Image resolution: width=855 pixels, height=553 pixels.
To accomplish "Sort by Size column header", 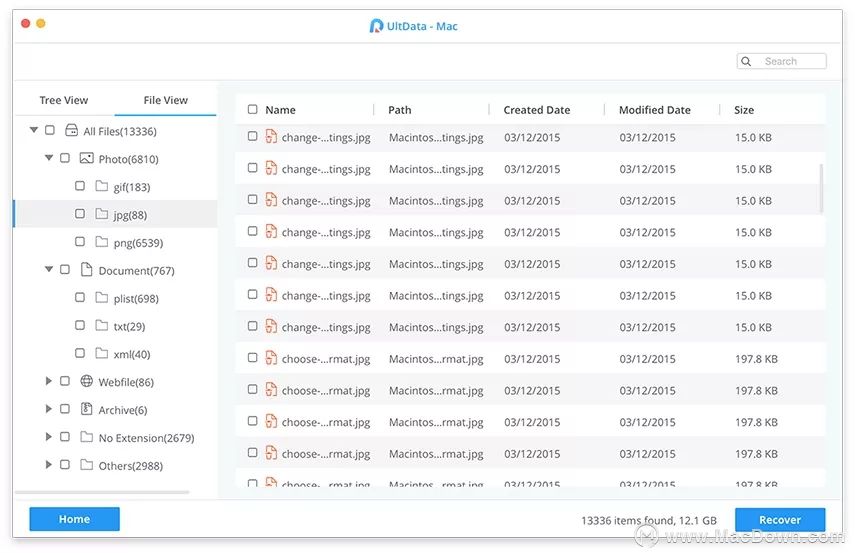I will point(744,110).
